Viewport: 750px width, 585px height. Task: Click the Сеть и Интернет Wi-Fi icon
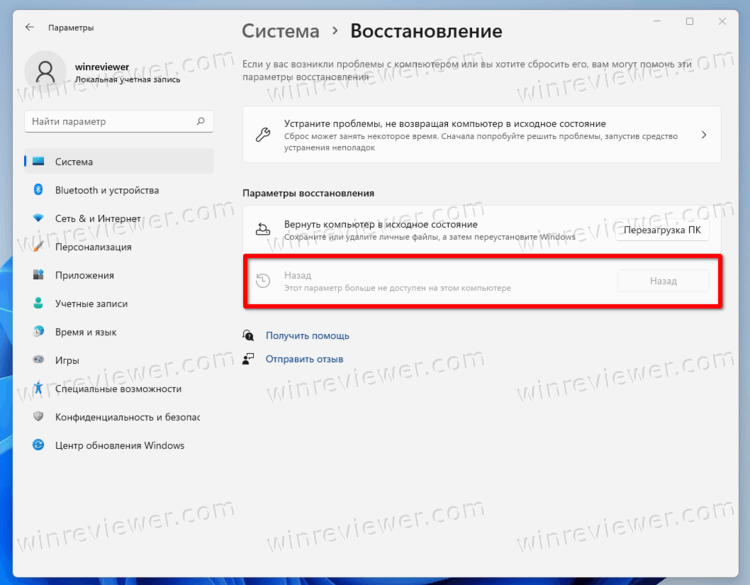click(x=39, y=218)
